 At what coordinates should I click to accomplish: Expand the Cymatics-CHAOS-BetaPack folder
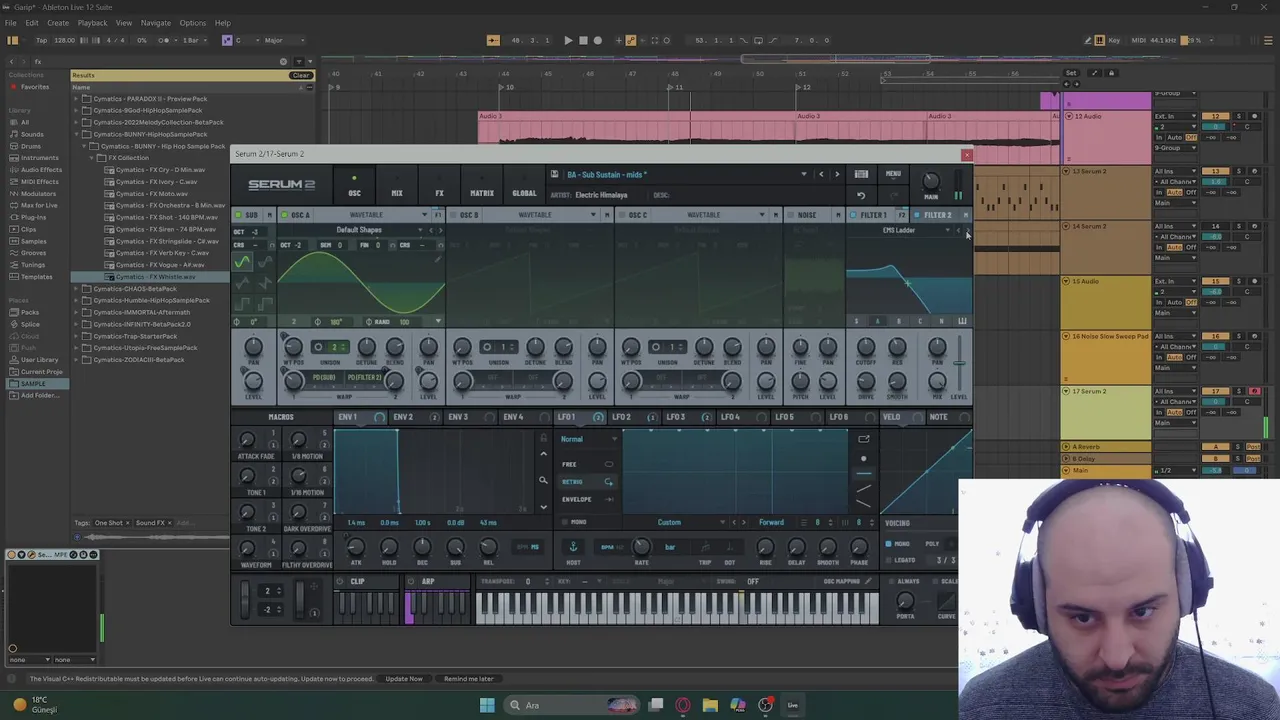(x=77, y=288)
